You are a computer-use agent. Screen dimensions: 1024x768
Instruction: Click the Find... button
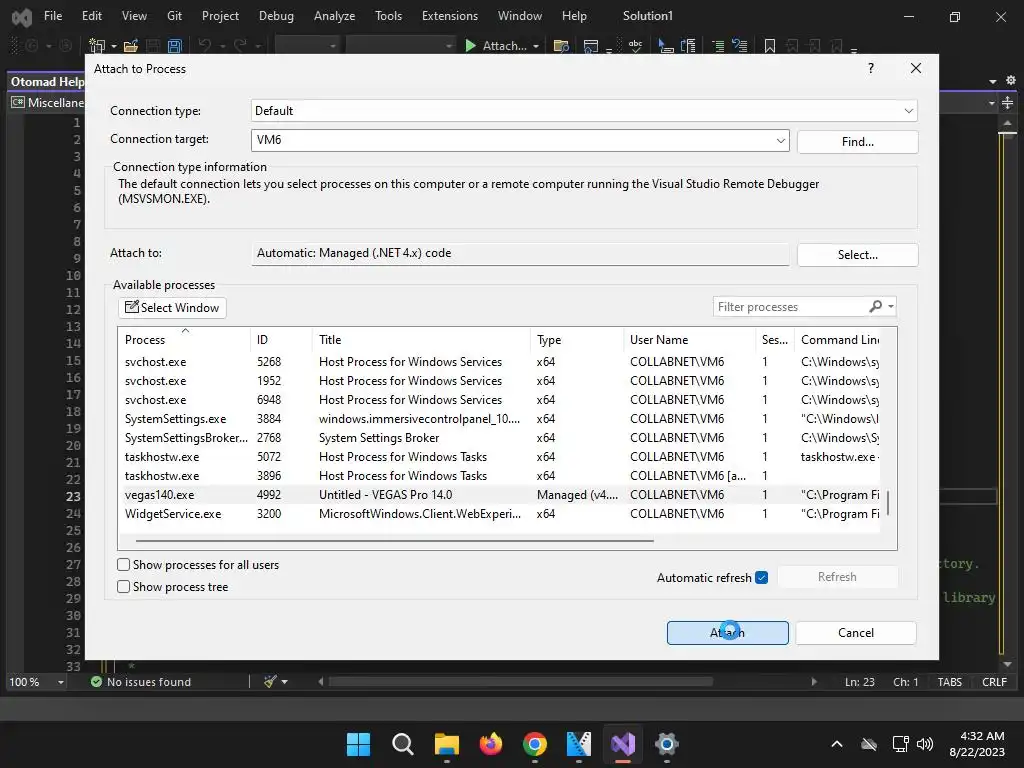(x=857, y=142)
